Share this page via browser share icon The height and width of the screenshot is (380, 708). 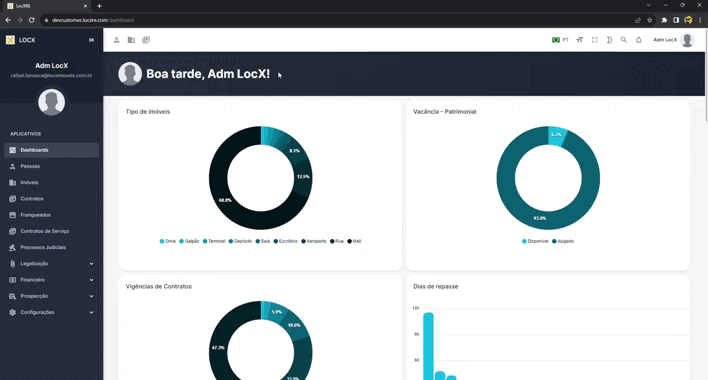point(638,20)
